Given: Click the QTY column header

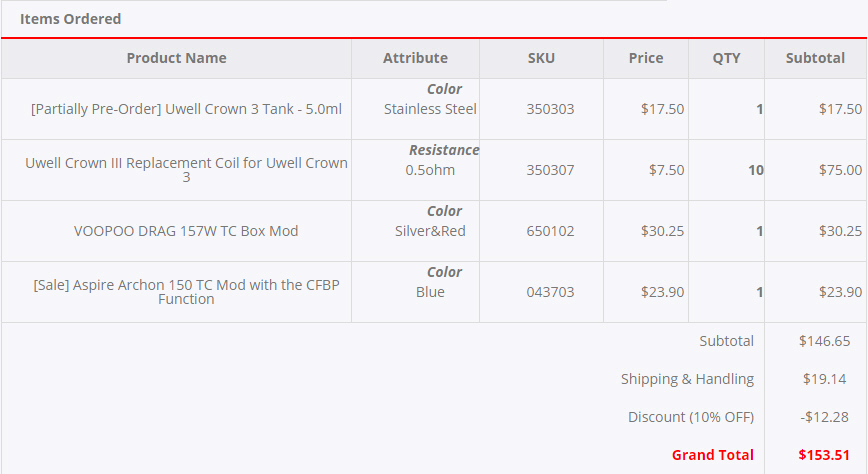Looking at the screenshot, I should 726,58.
